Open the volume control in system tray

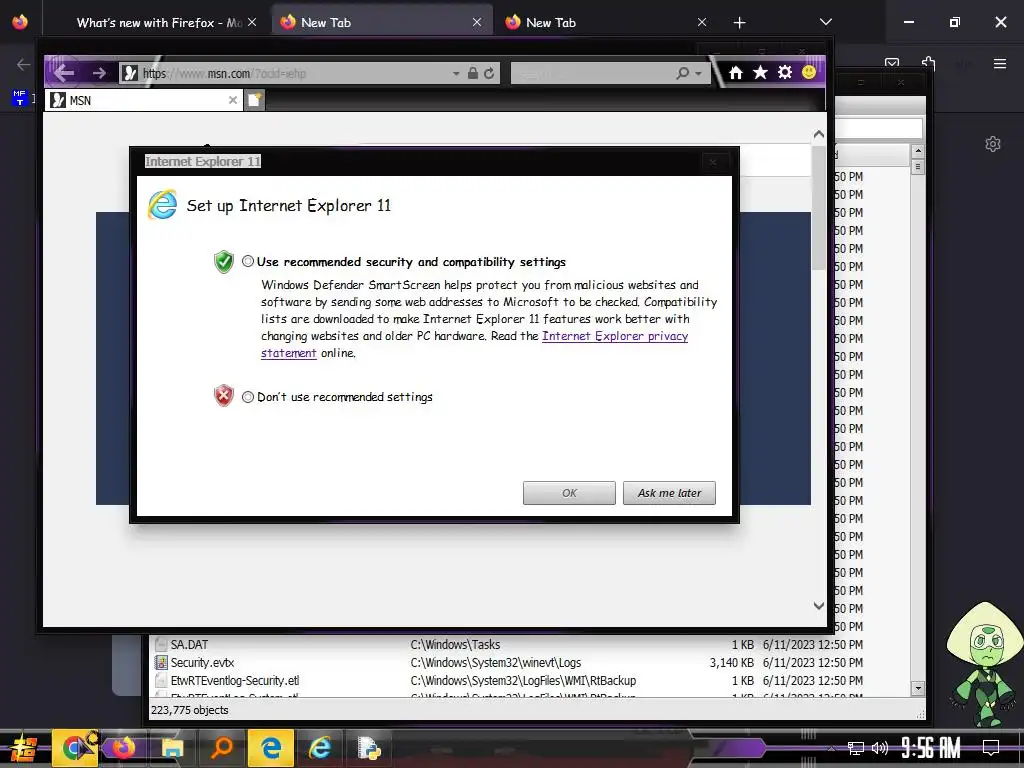click(880, 748)
